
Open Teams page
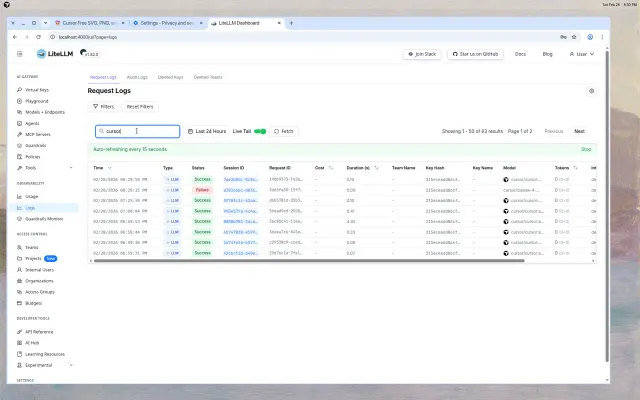click(31, 247)
